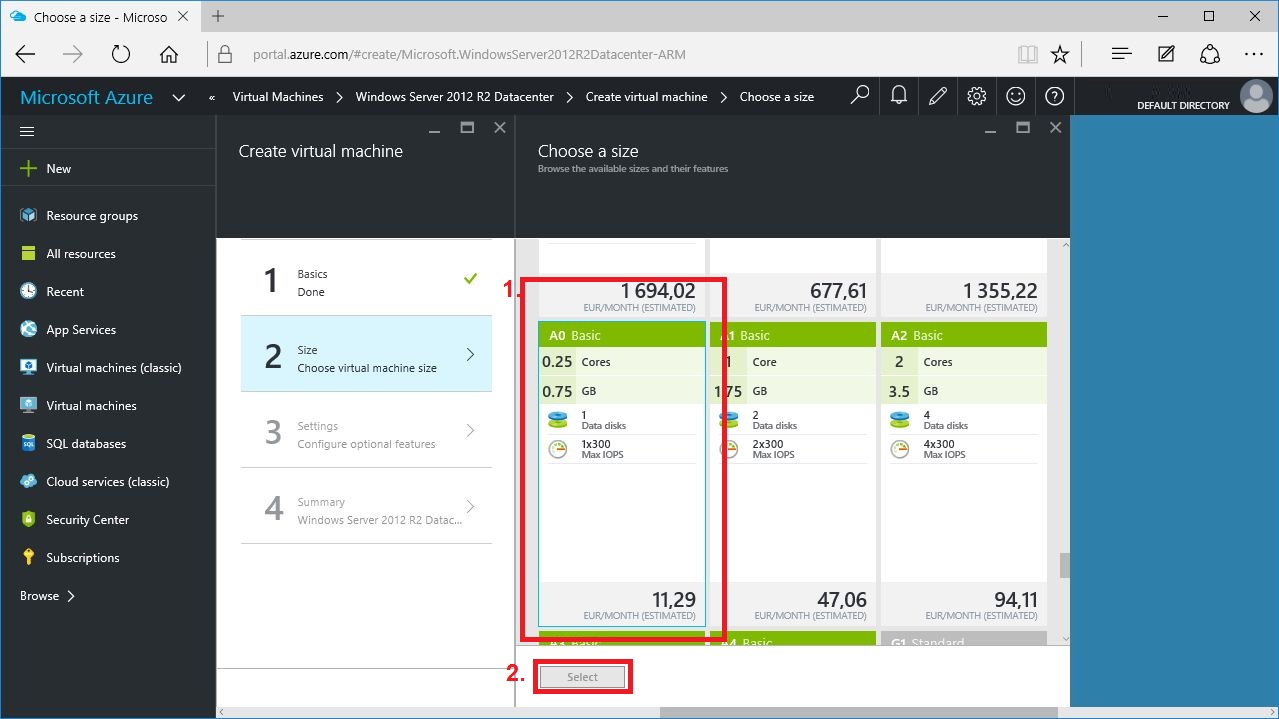Go to Create virtual machine breadcrumb
Image resolution: width=1279 pixels, height=719 pixels.
click(x=646, y=97)
